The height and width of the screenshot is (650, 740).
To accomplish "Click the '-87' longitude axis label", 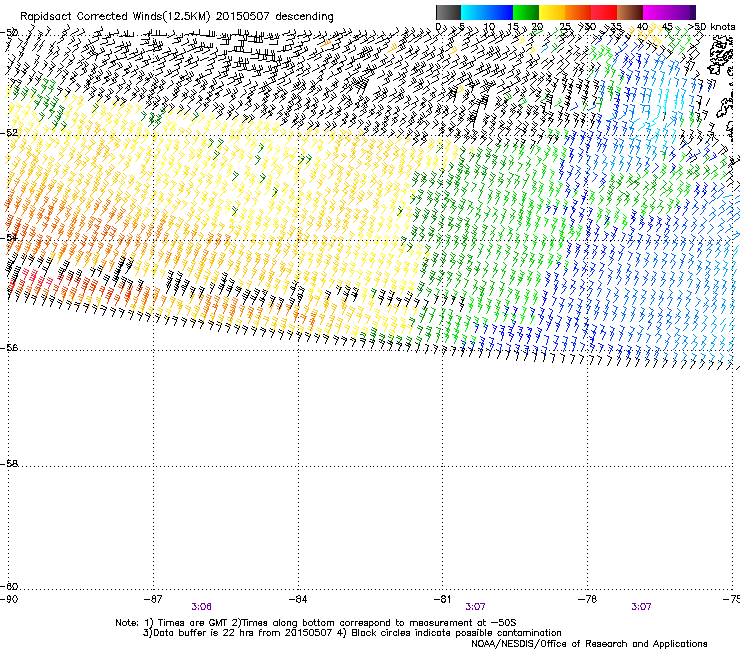I will (x=153, y=599).
